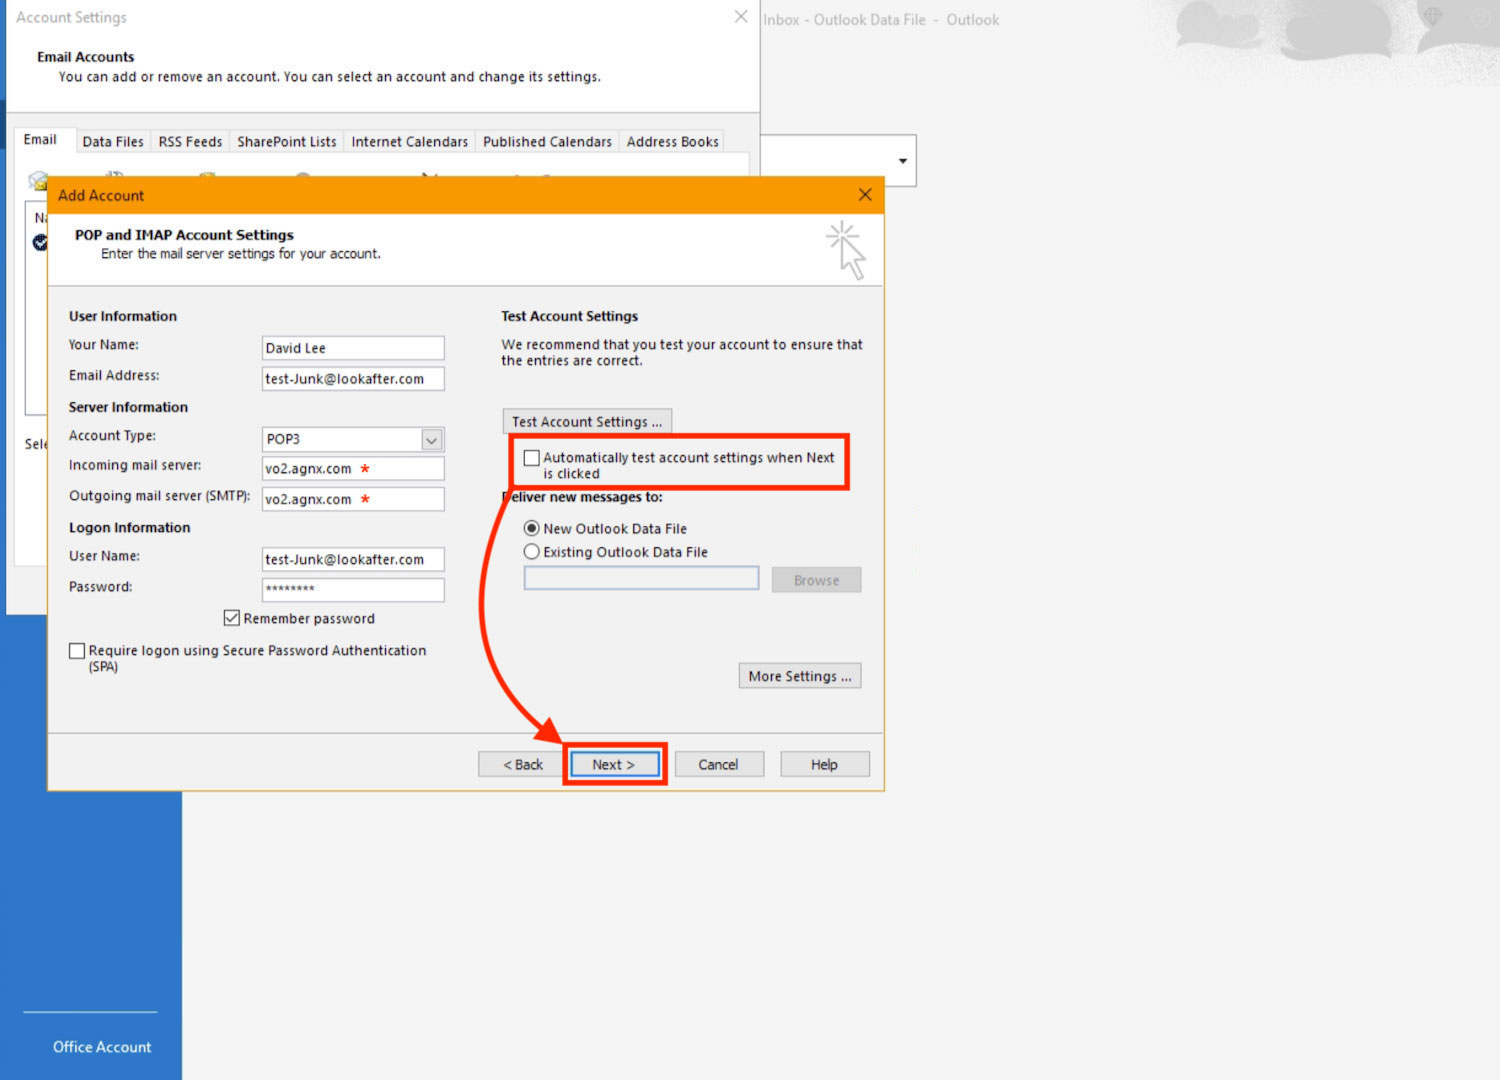Click the Next button
1500x1080 pixels.
614,764
